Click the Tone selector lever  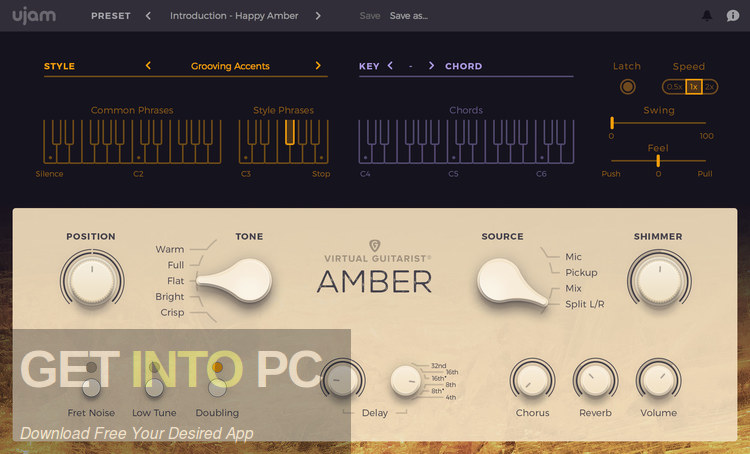tap(234, 281)
